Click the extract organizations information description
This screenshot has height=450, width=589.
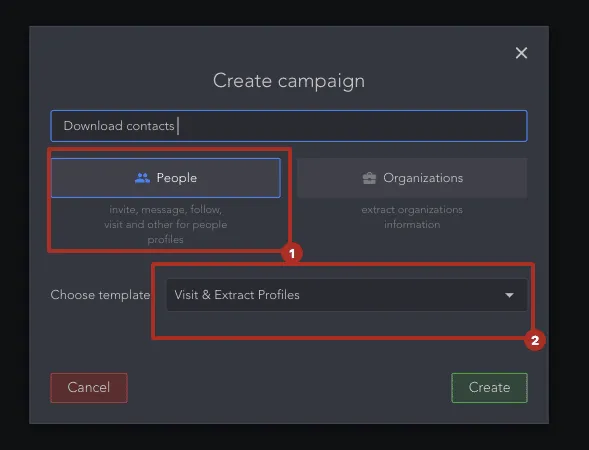click(x=412, y=217)
